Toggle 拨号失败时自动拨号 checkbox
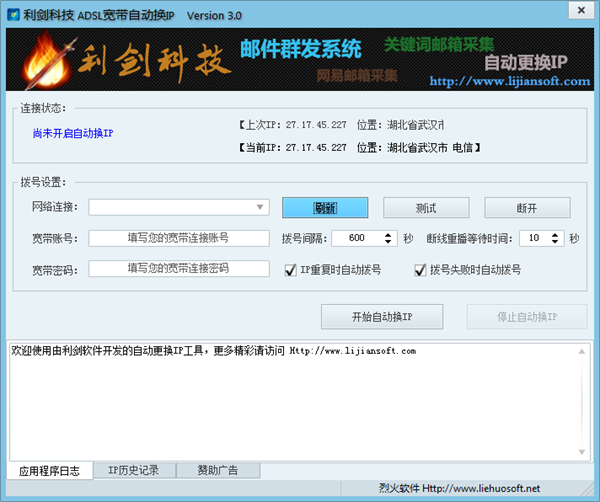 point(420,270)
